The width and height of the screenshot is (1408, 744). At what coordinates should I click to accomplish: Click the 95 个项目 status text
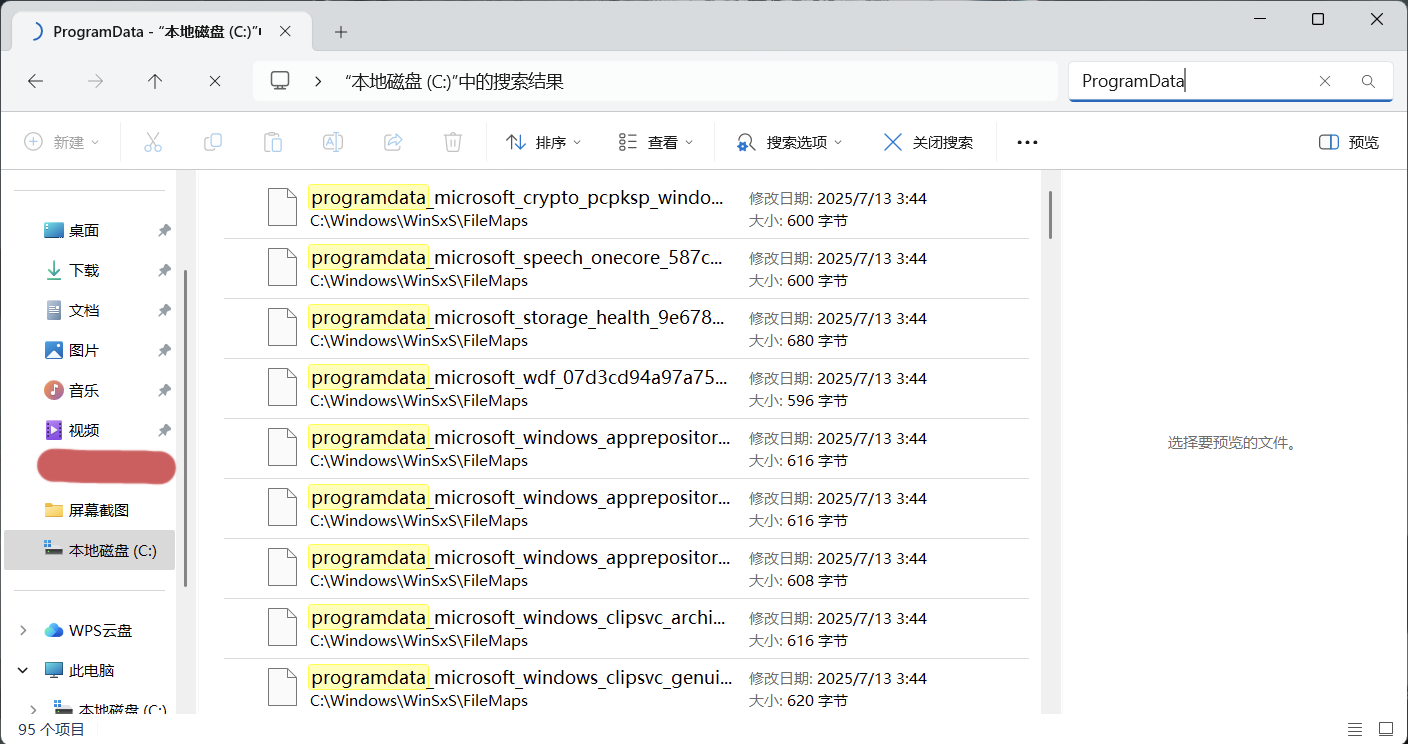pos(52,729)
